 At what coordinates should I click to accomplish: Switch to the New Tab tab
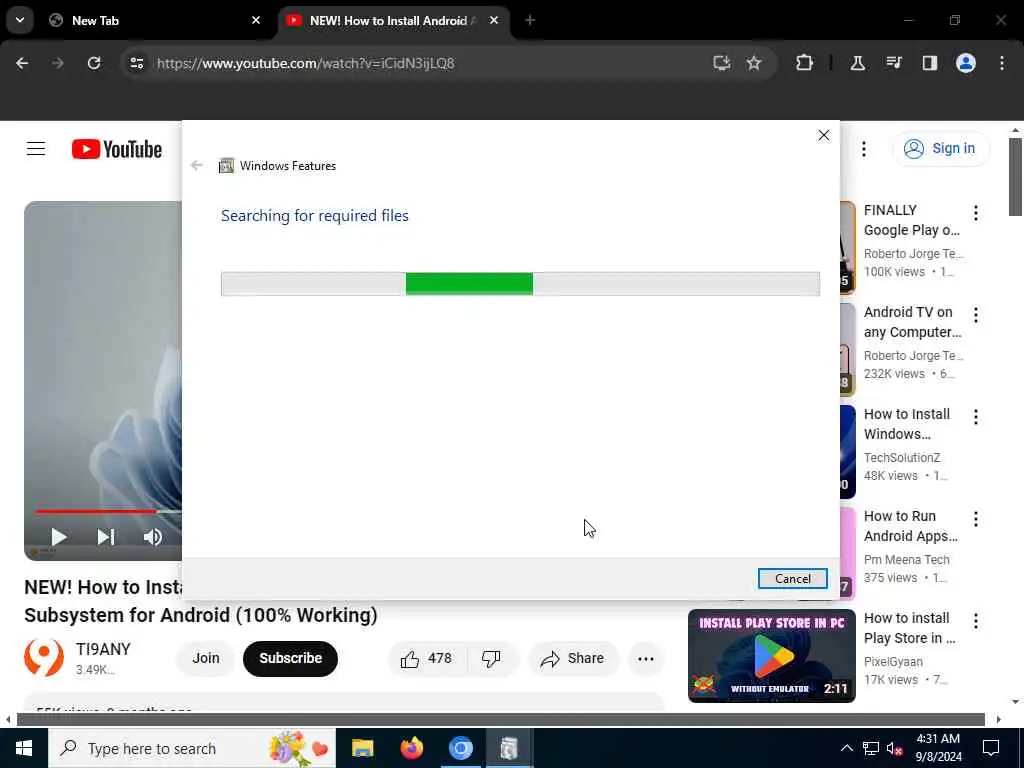point(153,21)
